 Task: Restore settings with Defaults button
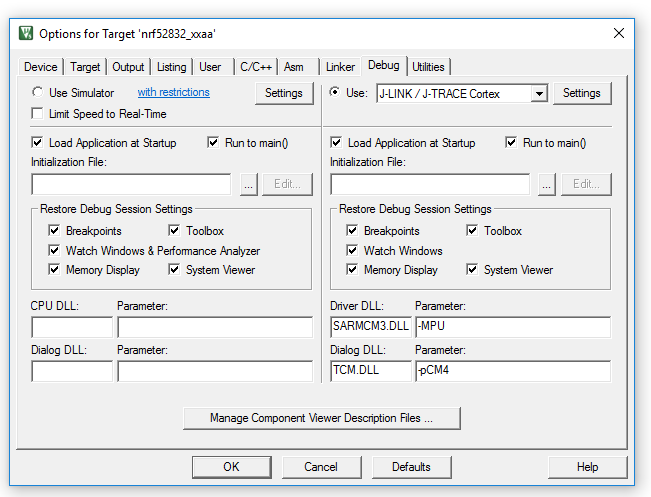pos(411,467)
